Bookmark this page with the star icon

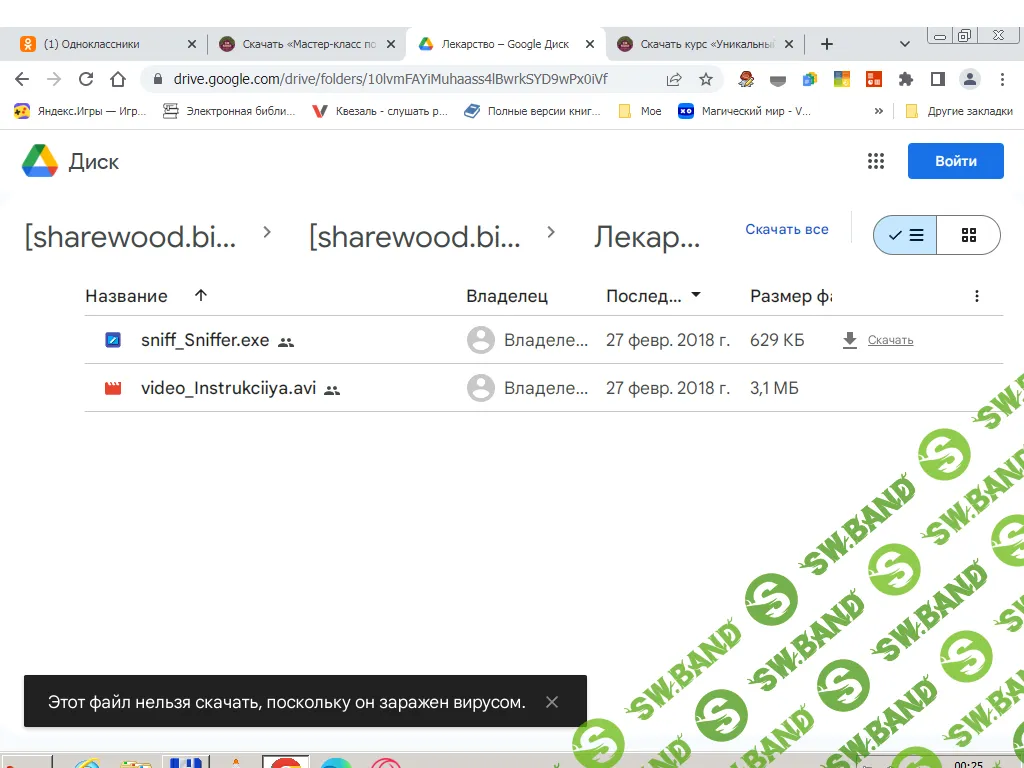706,79
